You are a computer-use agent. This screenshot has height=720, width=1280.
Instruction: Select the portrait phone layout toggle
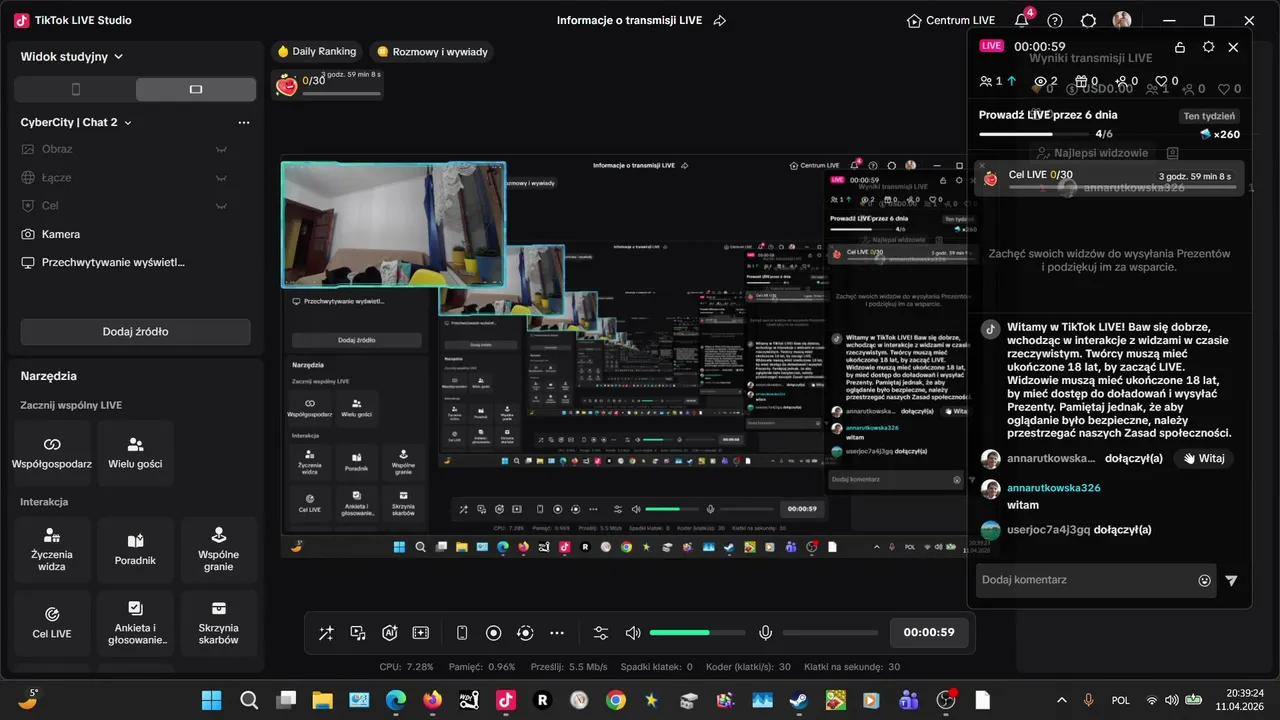[75, 89]
